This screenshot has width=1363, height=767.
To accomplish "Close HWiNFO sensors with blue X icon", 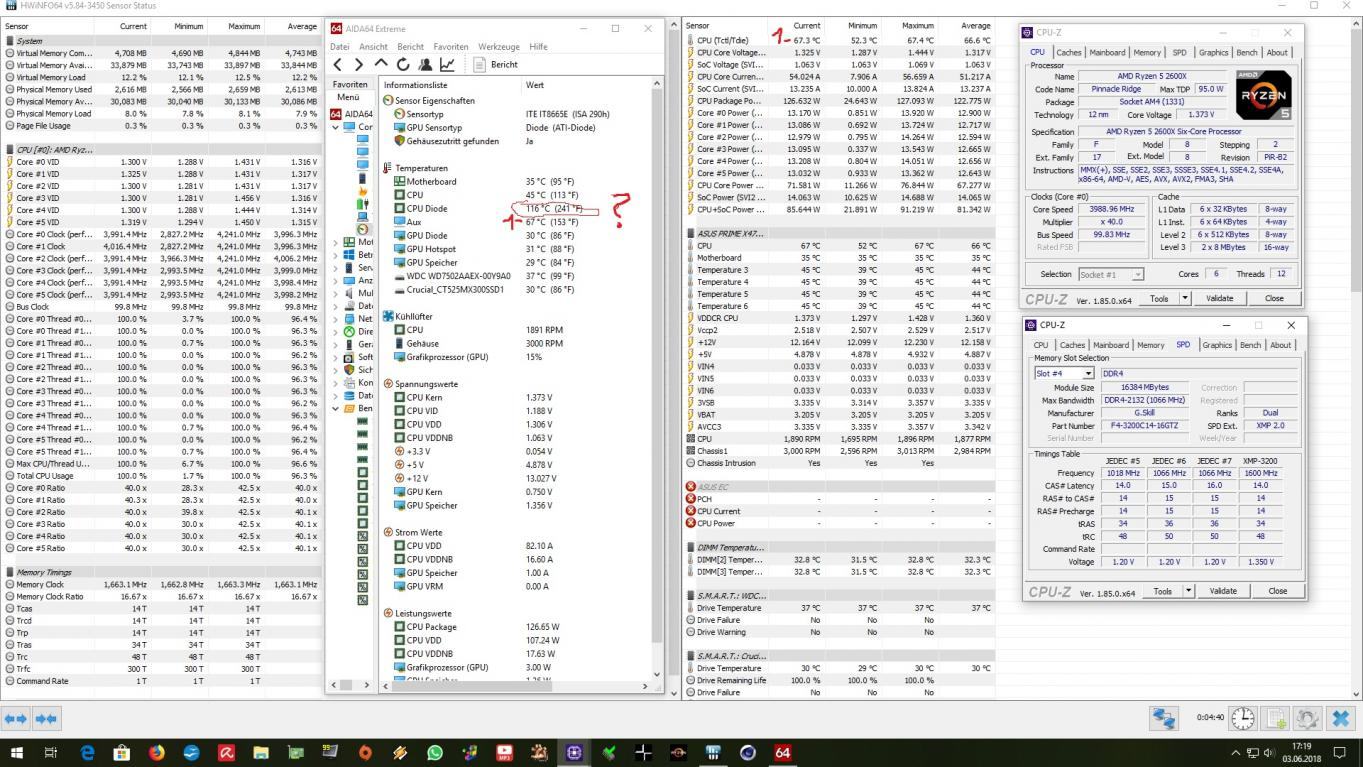I will coord(1340,719).
